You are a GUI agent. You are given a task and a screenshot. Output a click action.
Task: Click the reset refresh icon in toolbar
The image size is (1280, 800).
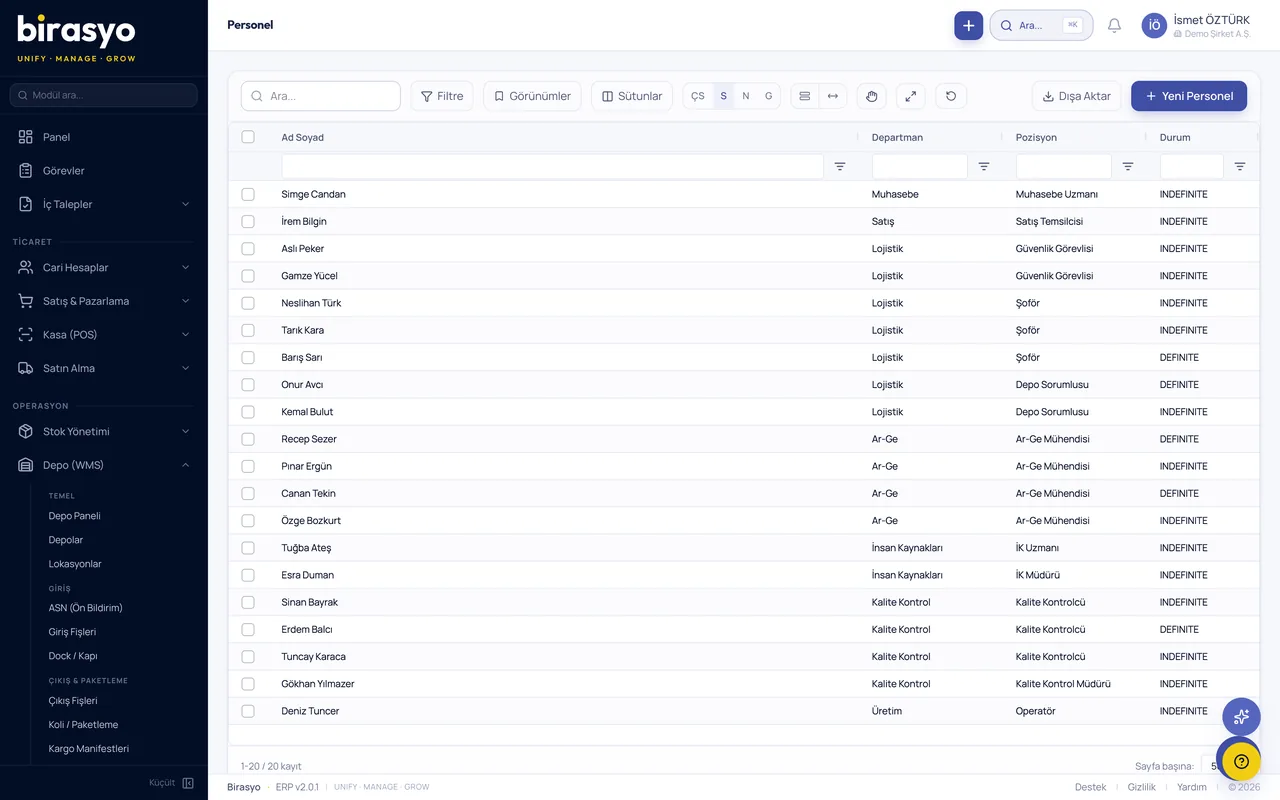(951, 96)
